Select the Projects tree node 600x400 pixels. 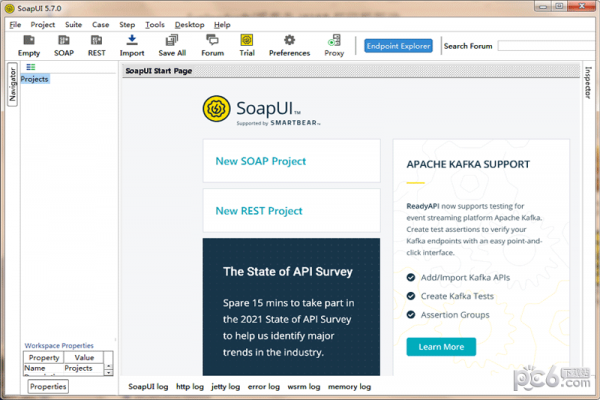click(34, 79)
